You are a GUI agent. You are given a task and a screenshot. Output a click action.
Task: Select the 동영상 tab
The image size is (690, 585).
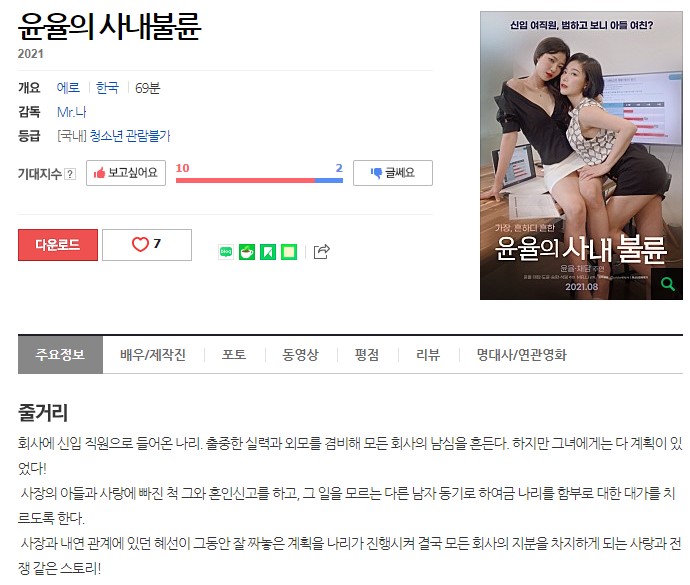tap(301, 355)
